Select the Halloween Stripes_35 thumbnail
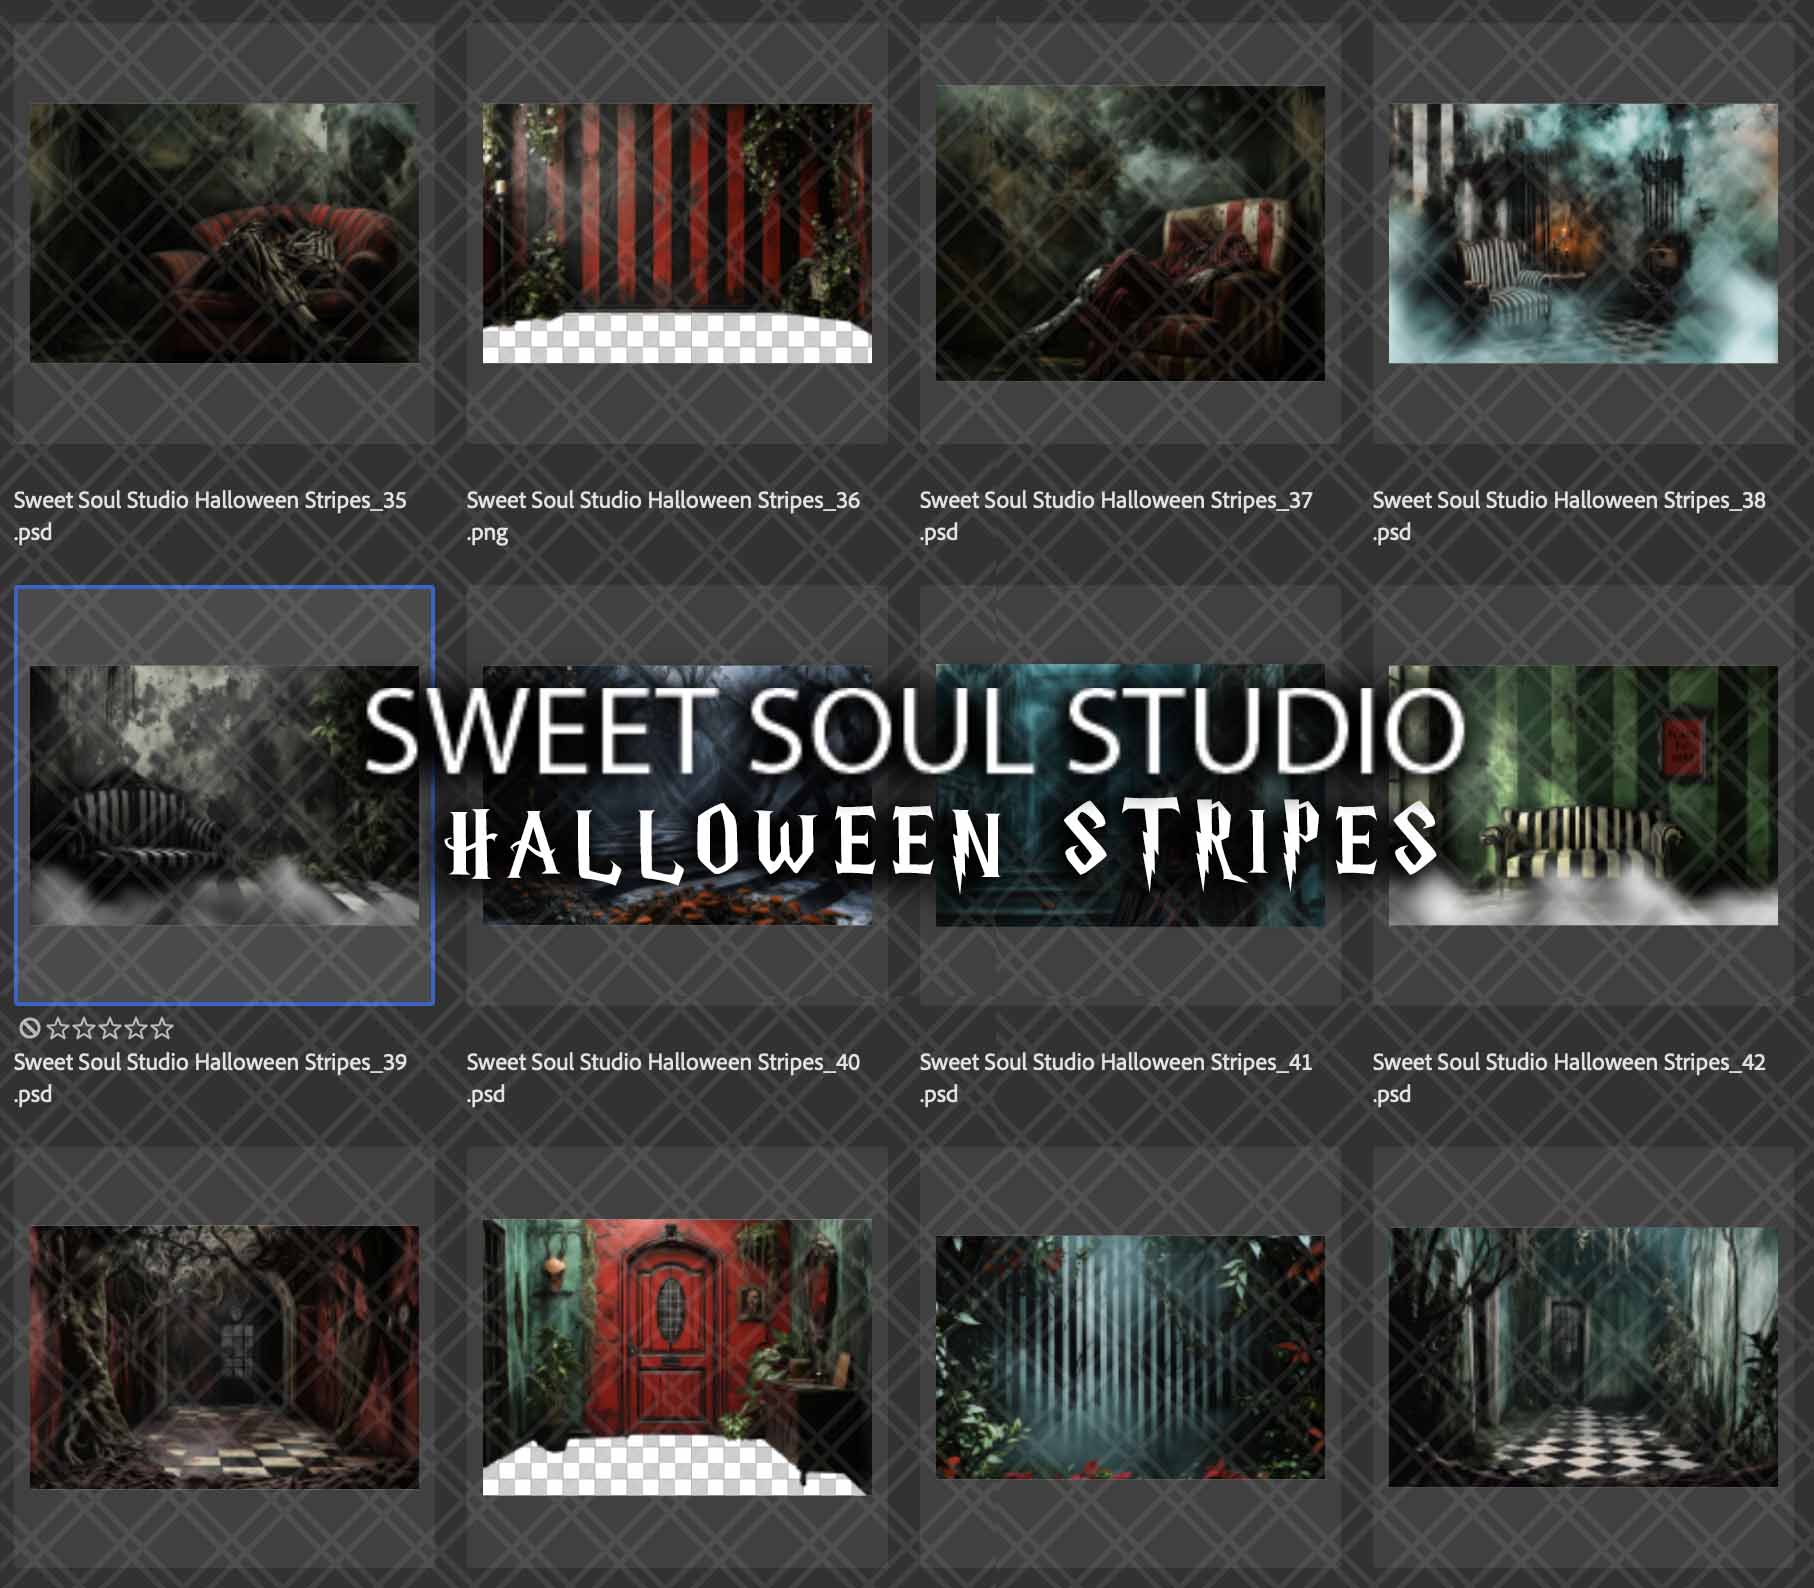This screenshot has height=1588, width=1814. (224, 233)
